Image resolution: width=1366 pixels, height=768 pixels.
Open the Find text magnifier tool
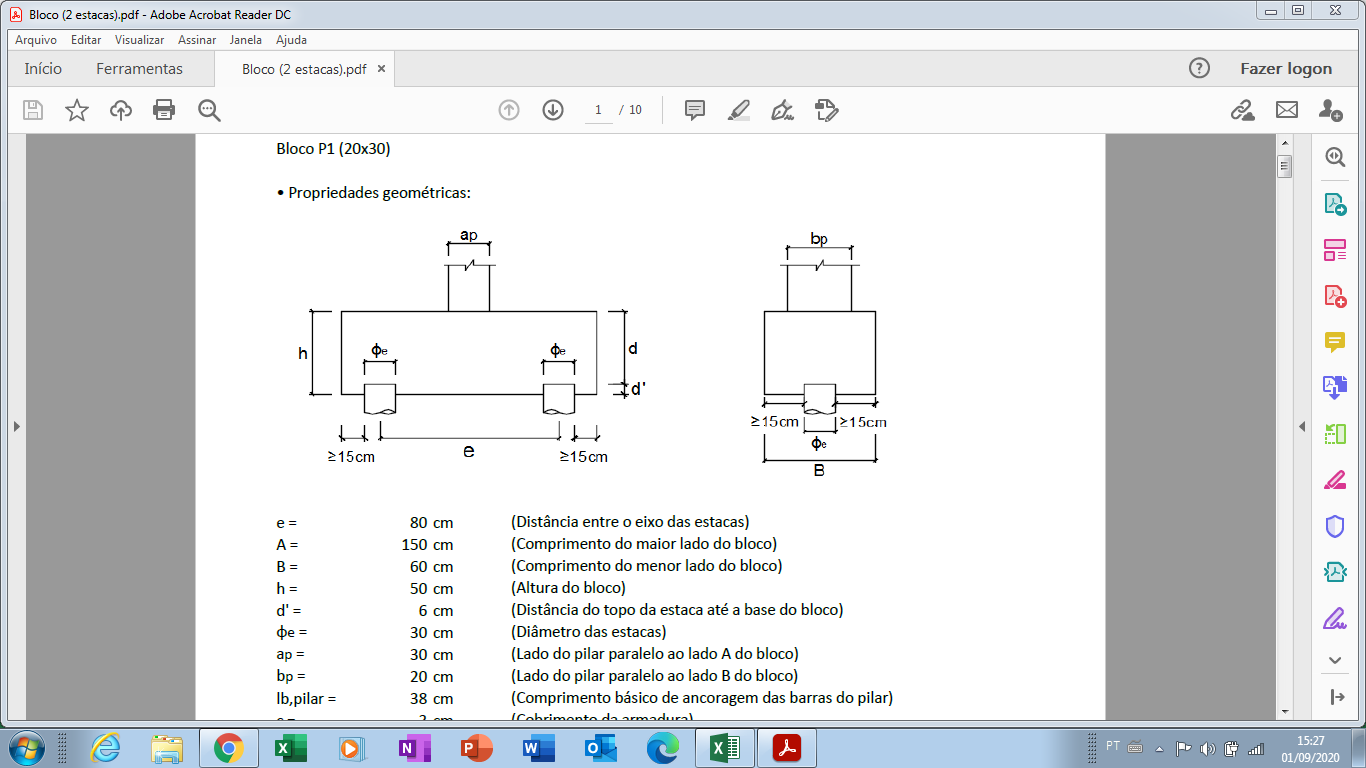209,110
